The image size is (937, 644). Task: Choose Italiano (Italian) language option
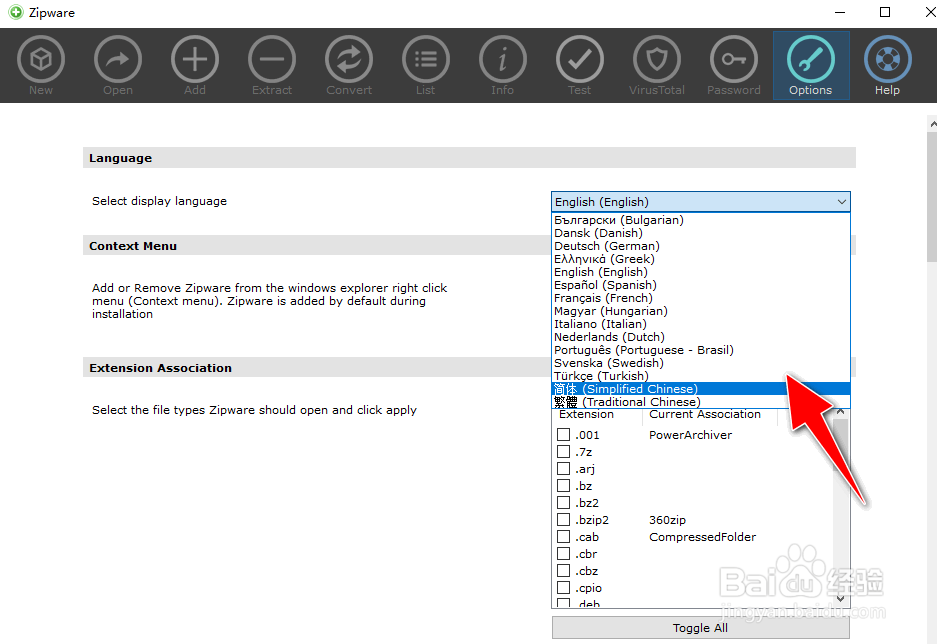(700, 324)
